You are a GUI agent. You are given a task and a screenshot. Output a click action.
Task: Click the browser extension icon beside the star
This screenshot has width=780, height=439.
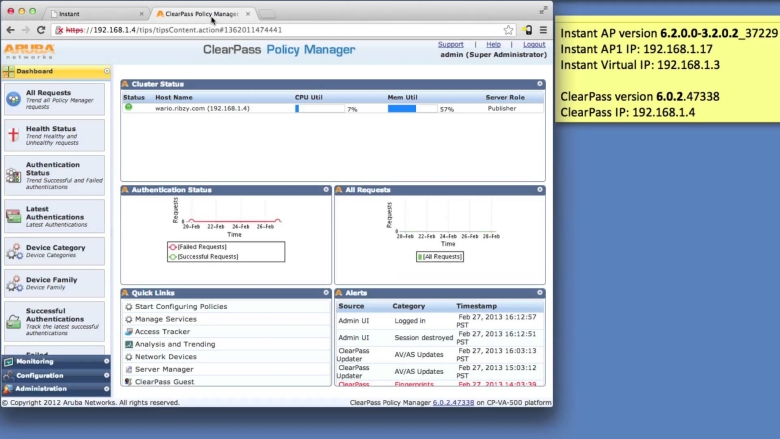click(527, 30)
